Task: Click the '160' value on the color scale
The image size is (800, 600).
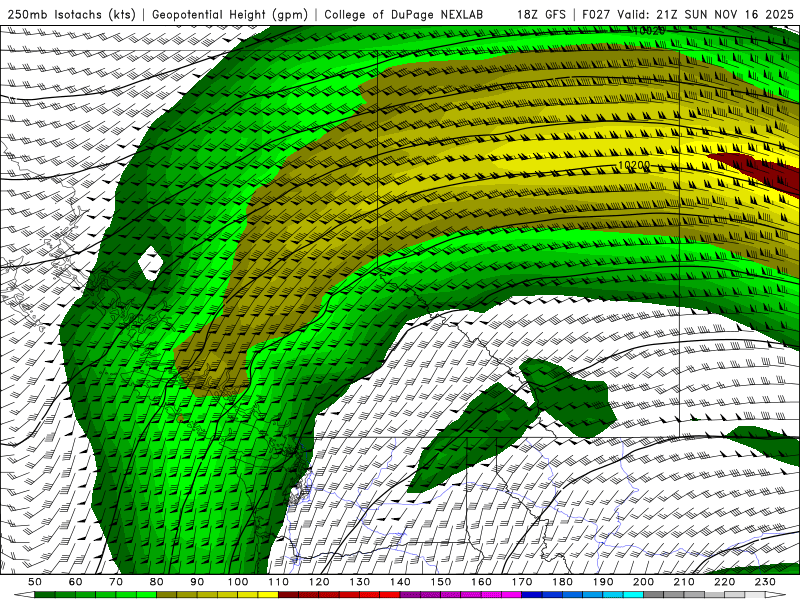Action: point(481,582)
